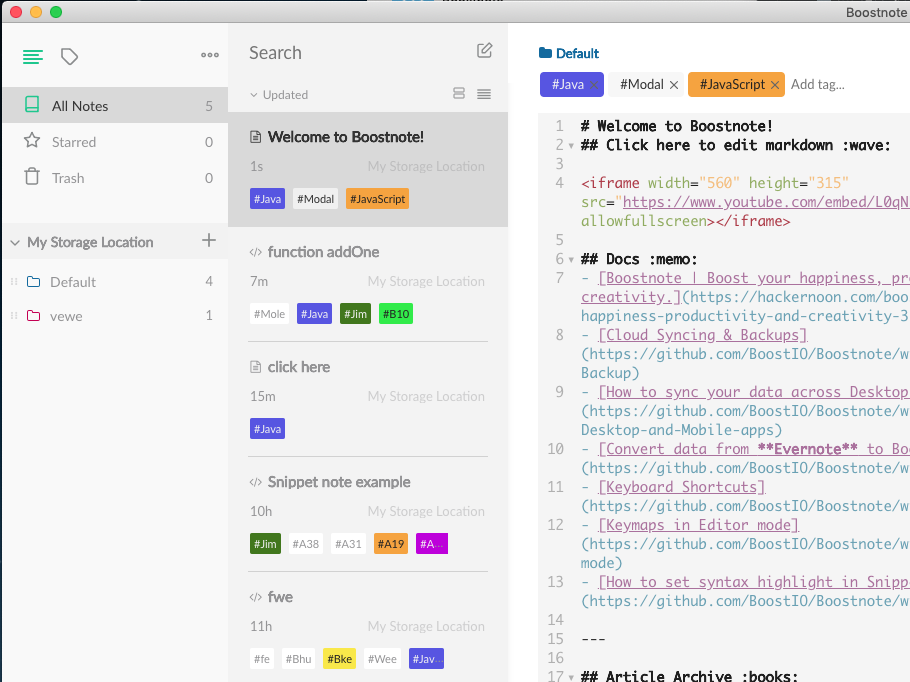Click the #Bhu tag on the fwe note
Image resolution: width=910 pixels, height=682 pixels.
(298, 659)
